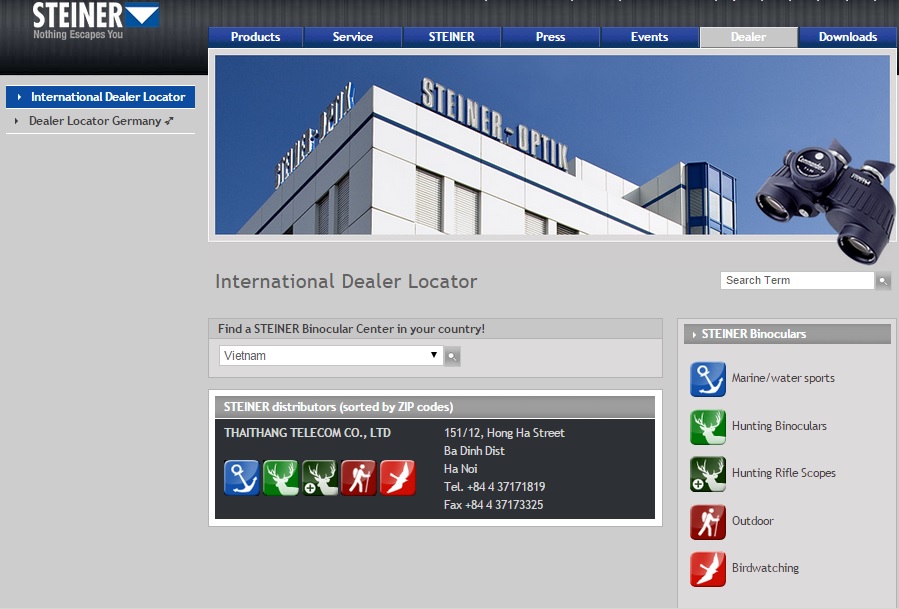This screenshot has height=609, width=899.
Task: Open the Hunting Rifle Scopes link
Action: point(784,473)
